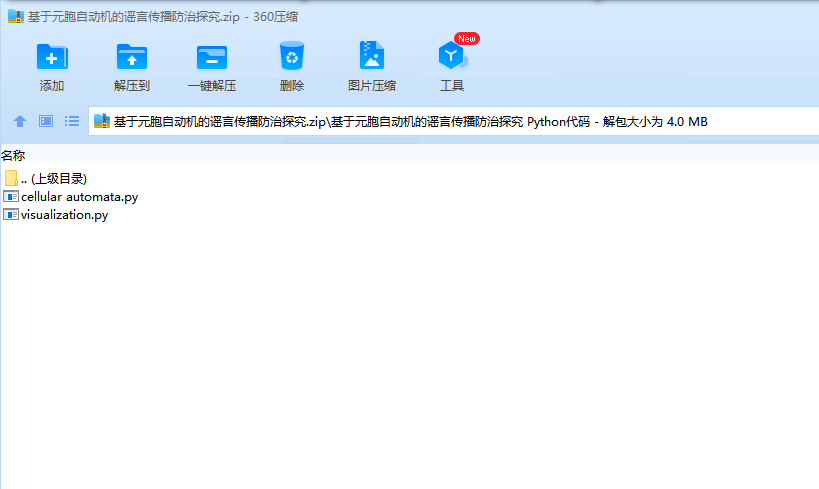Click the 删除 label text
Viewport: 819px width, 489px height.
291,86
